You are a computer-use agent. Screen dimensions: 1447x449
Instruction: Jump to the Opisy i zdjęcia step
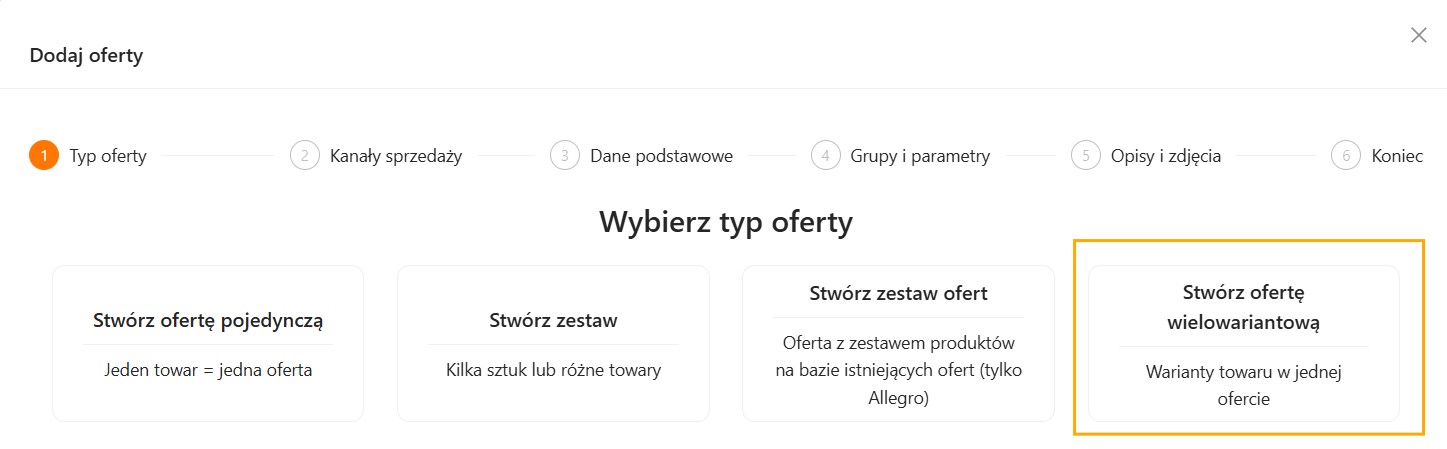(1165, 156)
